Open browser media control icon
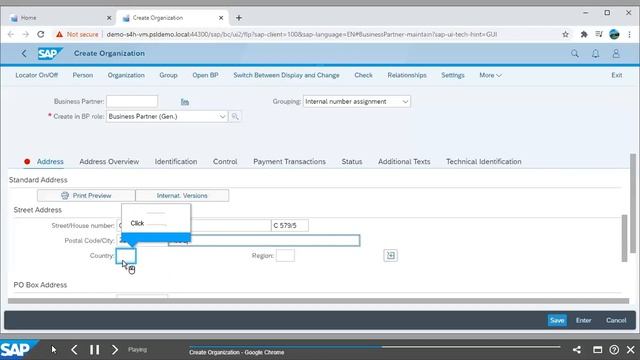This screenshot has height=360, width=640. pos(599,34)
